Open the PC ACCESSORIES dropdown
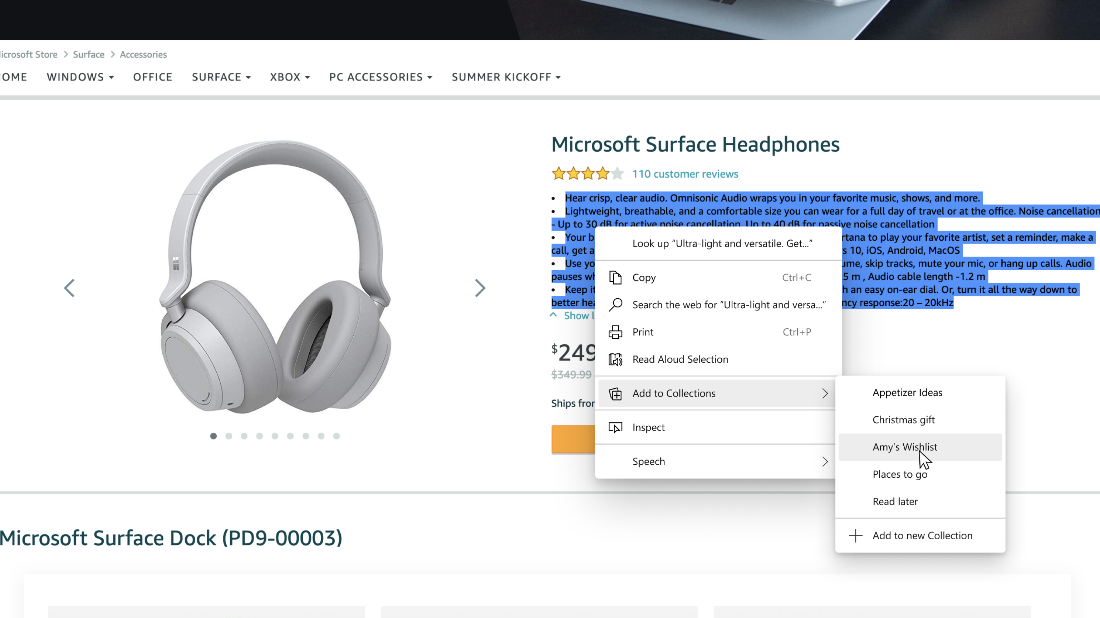The image size is (1100, 618). (380, 77)
